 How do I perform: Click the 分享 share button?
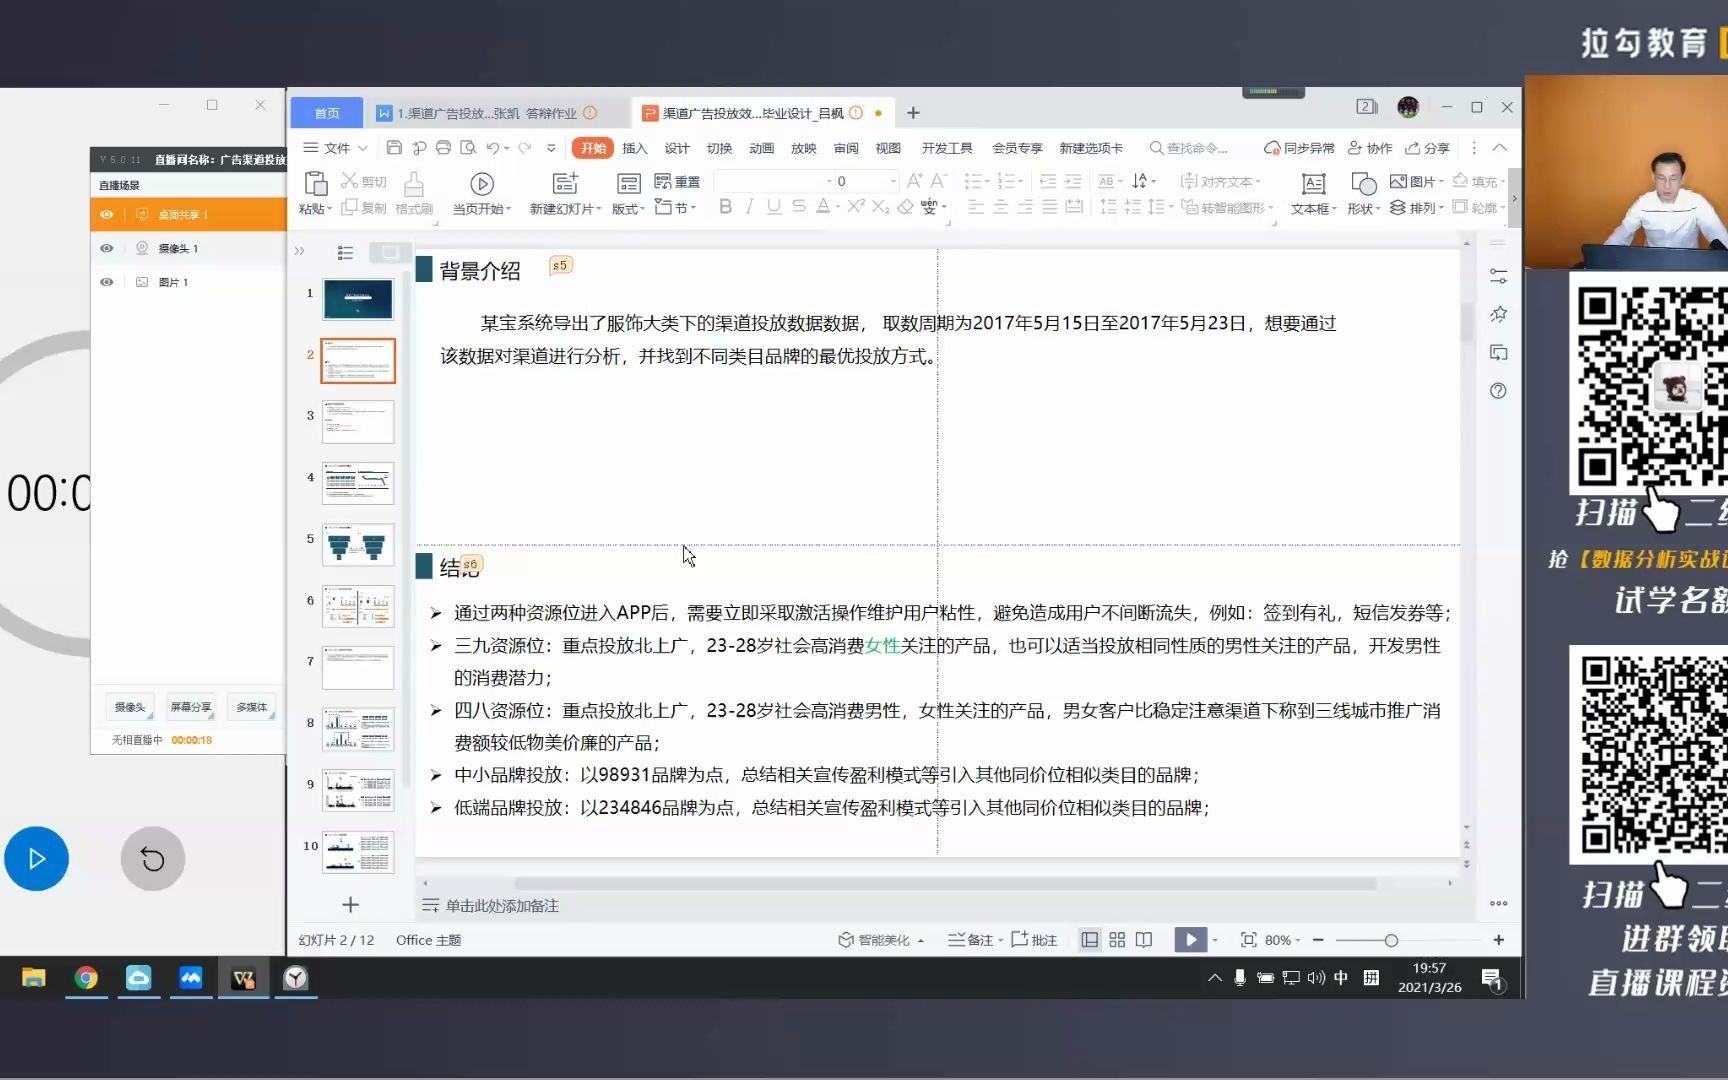(x=1427, y=148)
